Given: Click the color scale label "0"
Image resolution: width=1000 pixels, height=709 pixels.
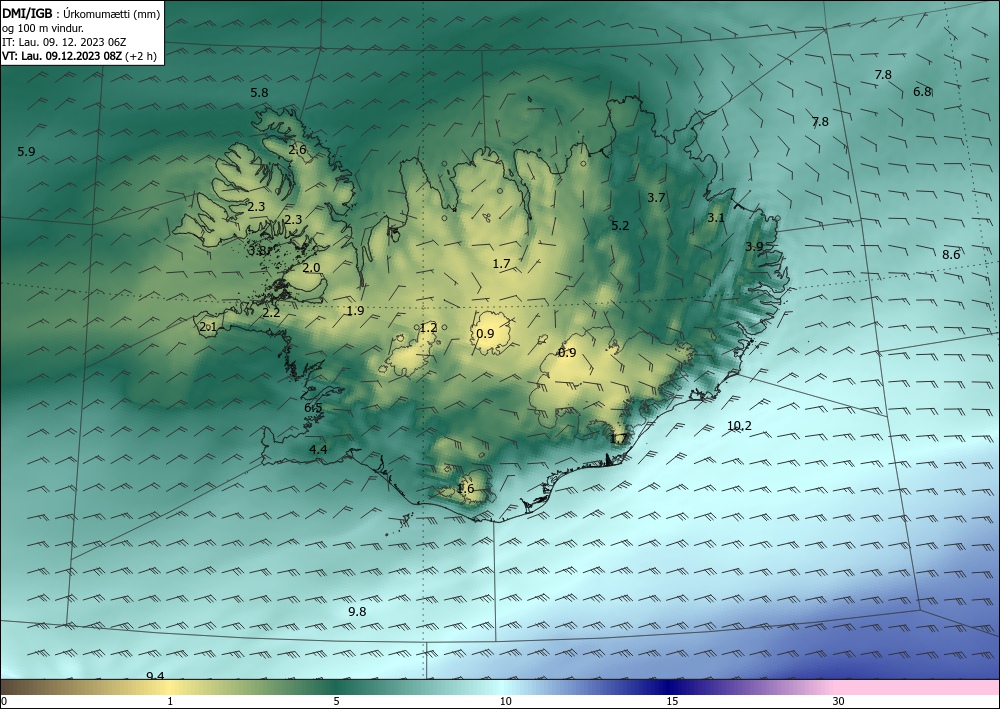Looking at the screenshot, I should [4, 701].
